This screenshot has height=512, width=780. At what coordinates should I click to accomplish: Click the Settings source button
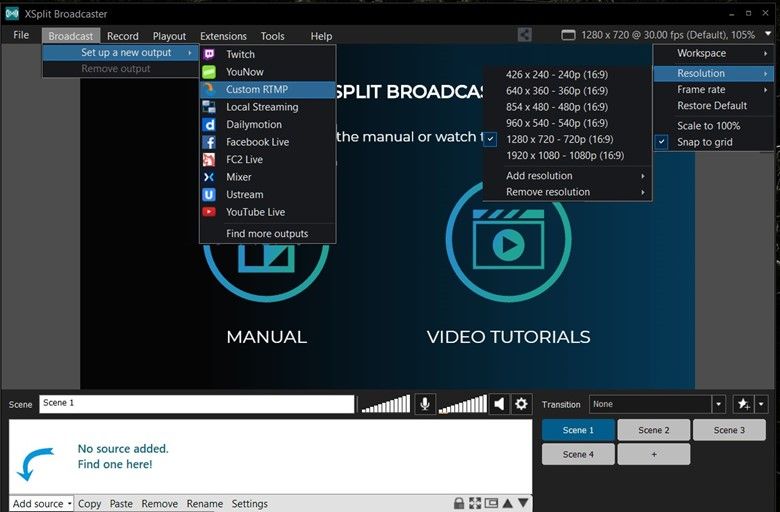(250, 504)
